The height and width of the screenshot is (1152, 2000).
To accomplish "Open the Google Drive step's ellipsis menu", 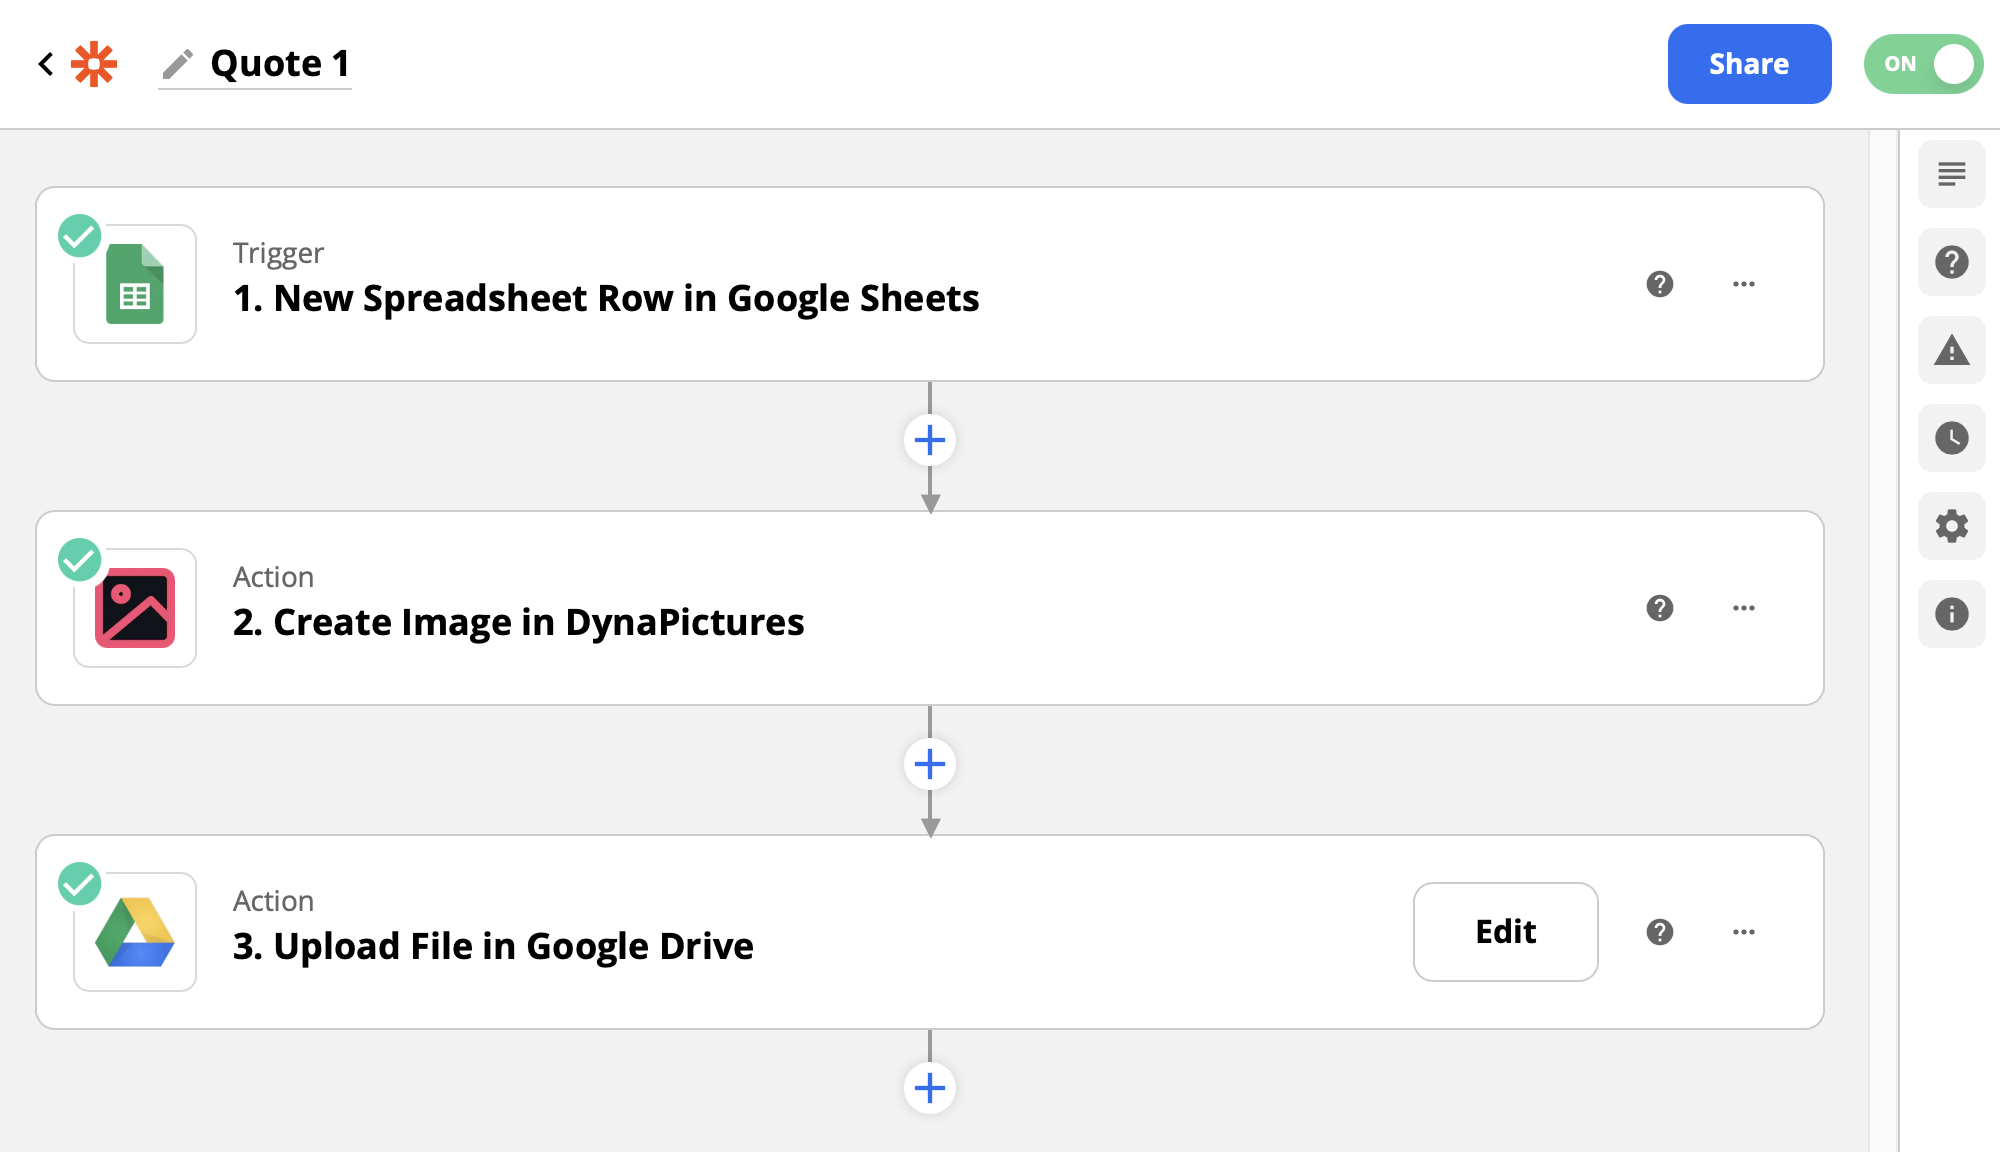I will [x=1744, y=931].
